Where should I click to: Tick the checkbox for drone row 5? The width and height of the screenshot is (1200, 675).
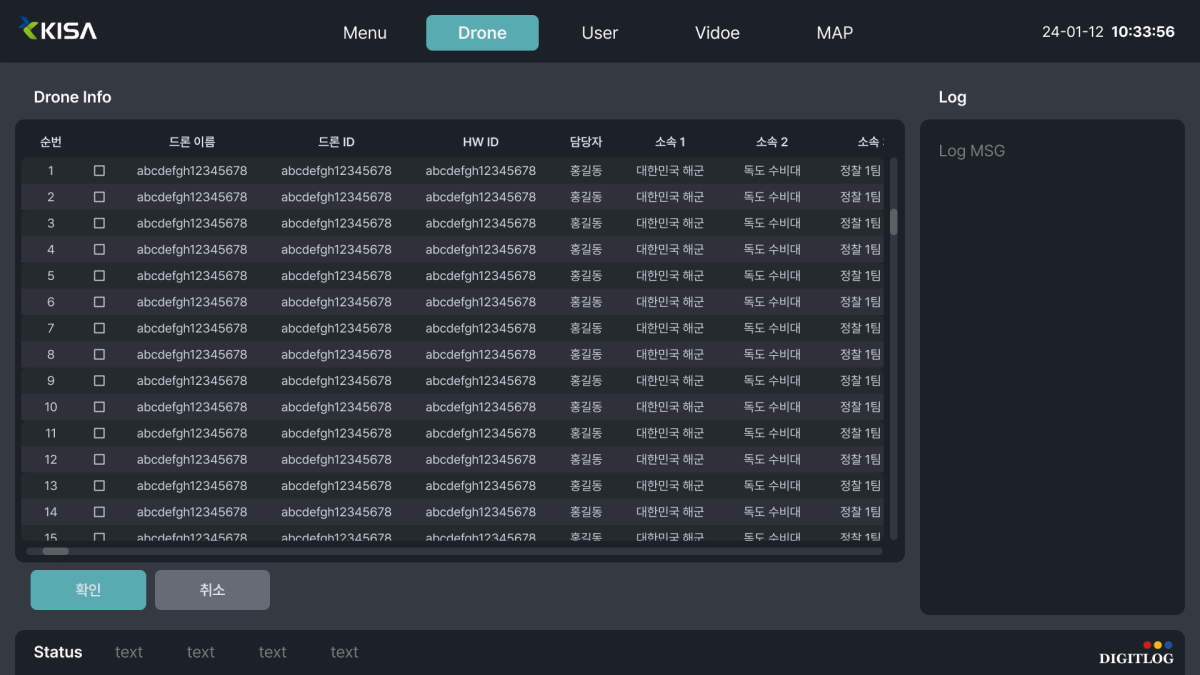click(x=99, y=276)
